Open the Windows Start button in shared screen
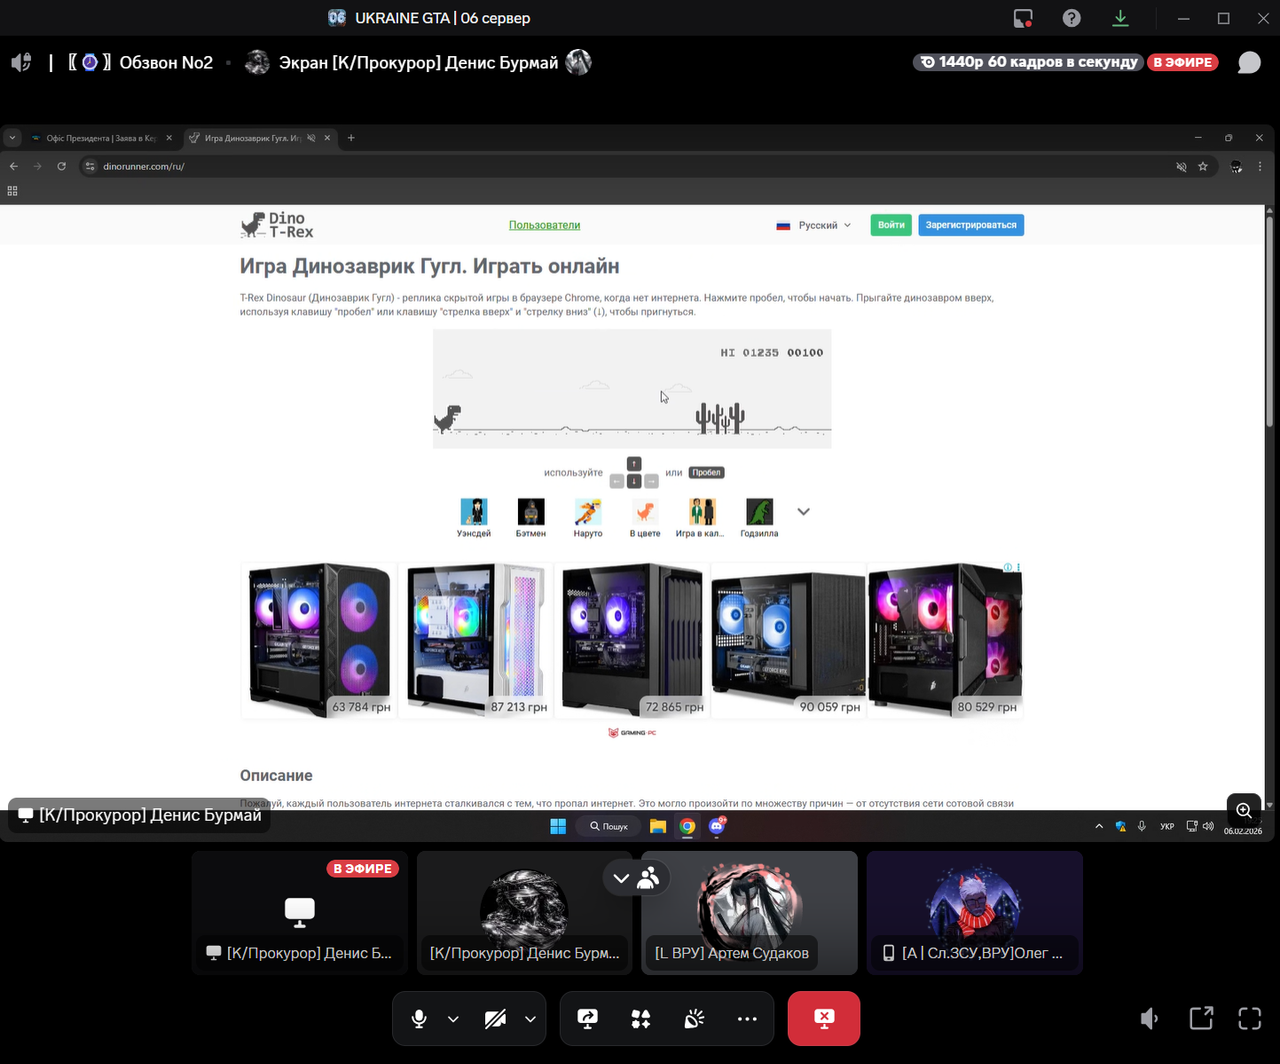 pyautogui.click(x=558, y=826)
